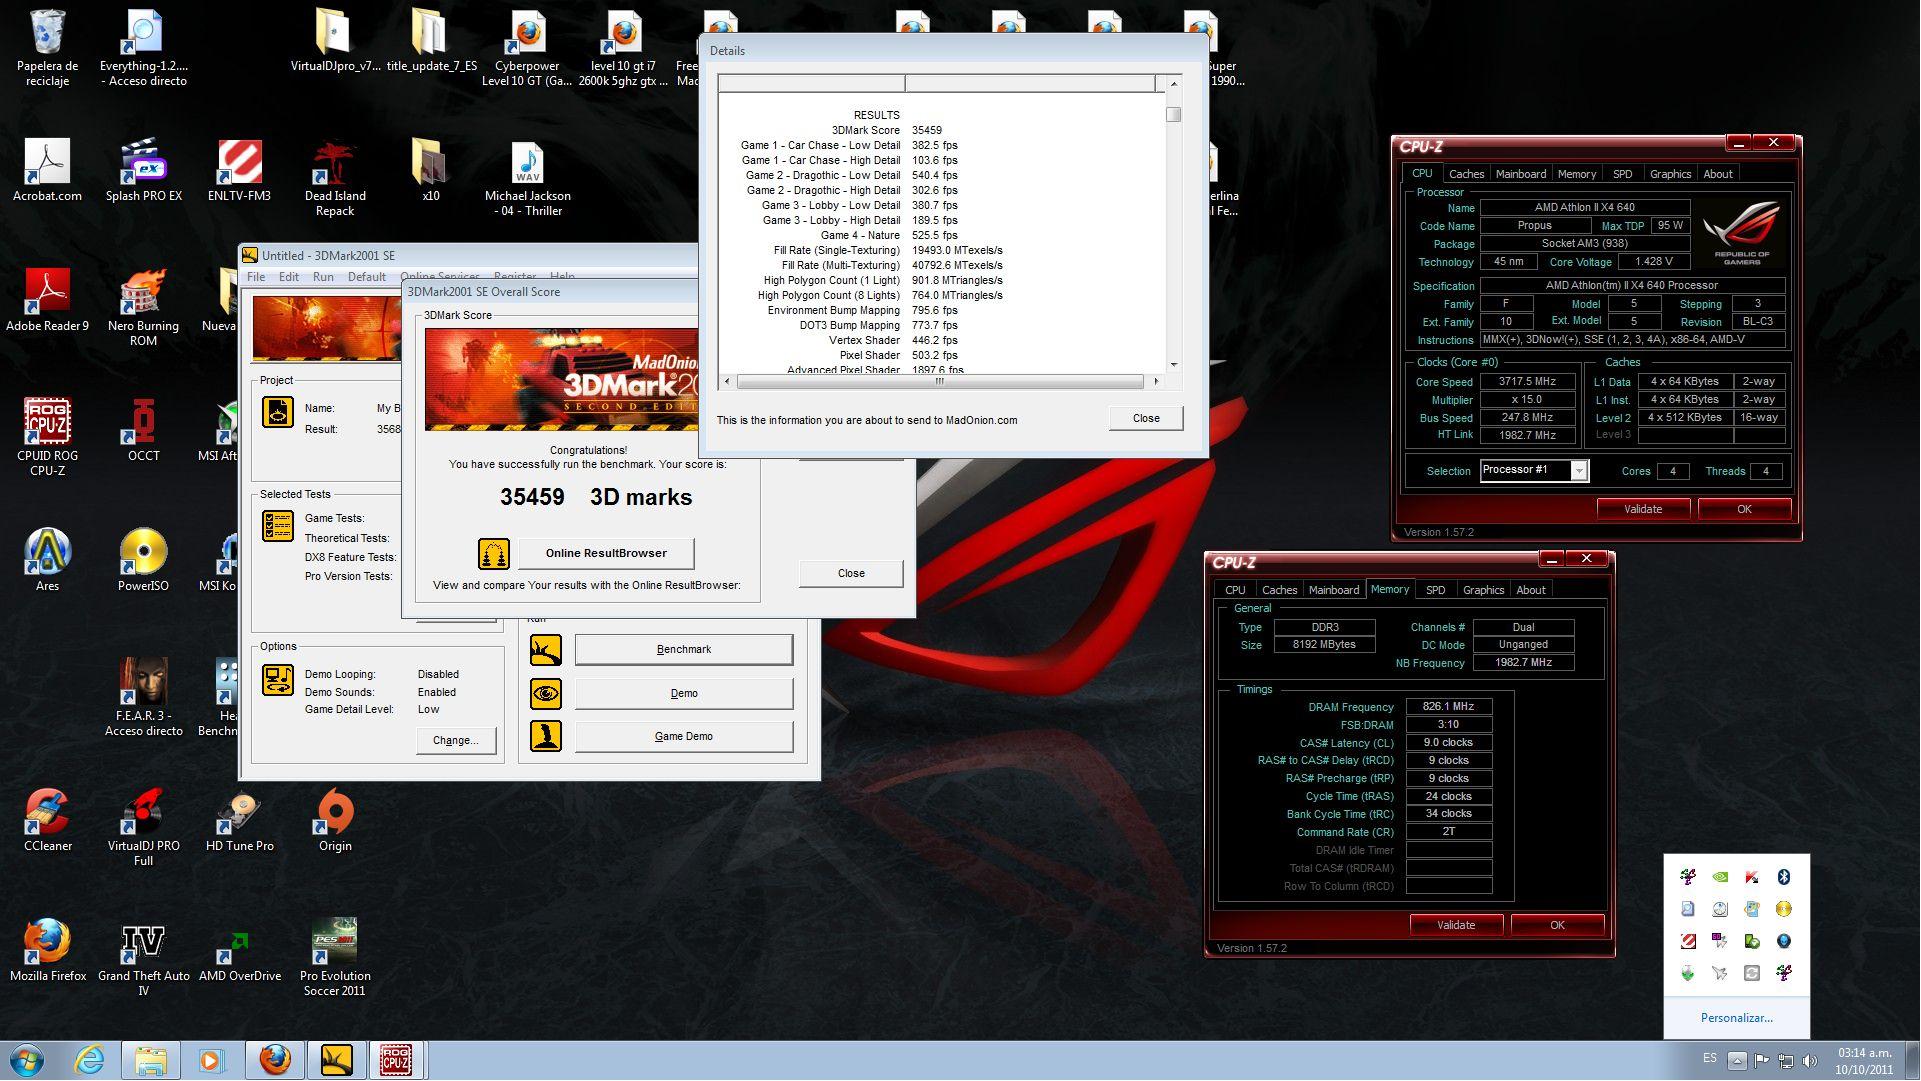Image resolution: width=1921 pixels, height=1081 pixels.
Task: Click the 3DMark Demo eye icon
Action: coord(545,693)
